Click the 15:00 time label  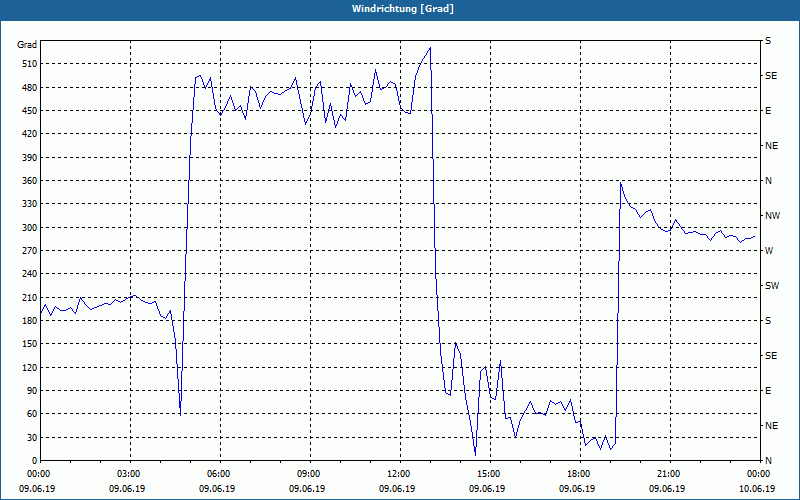489,474
